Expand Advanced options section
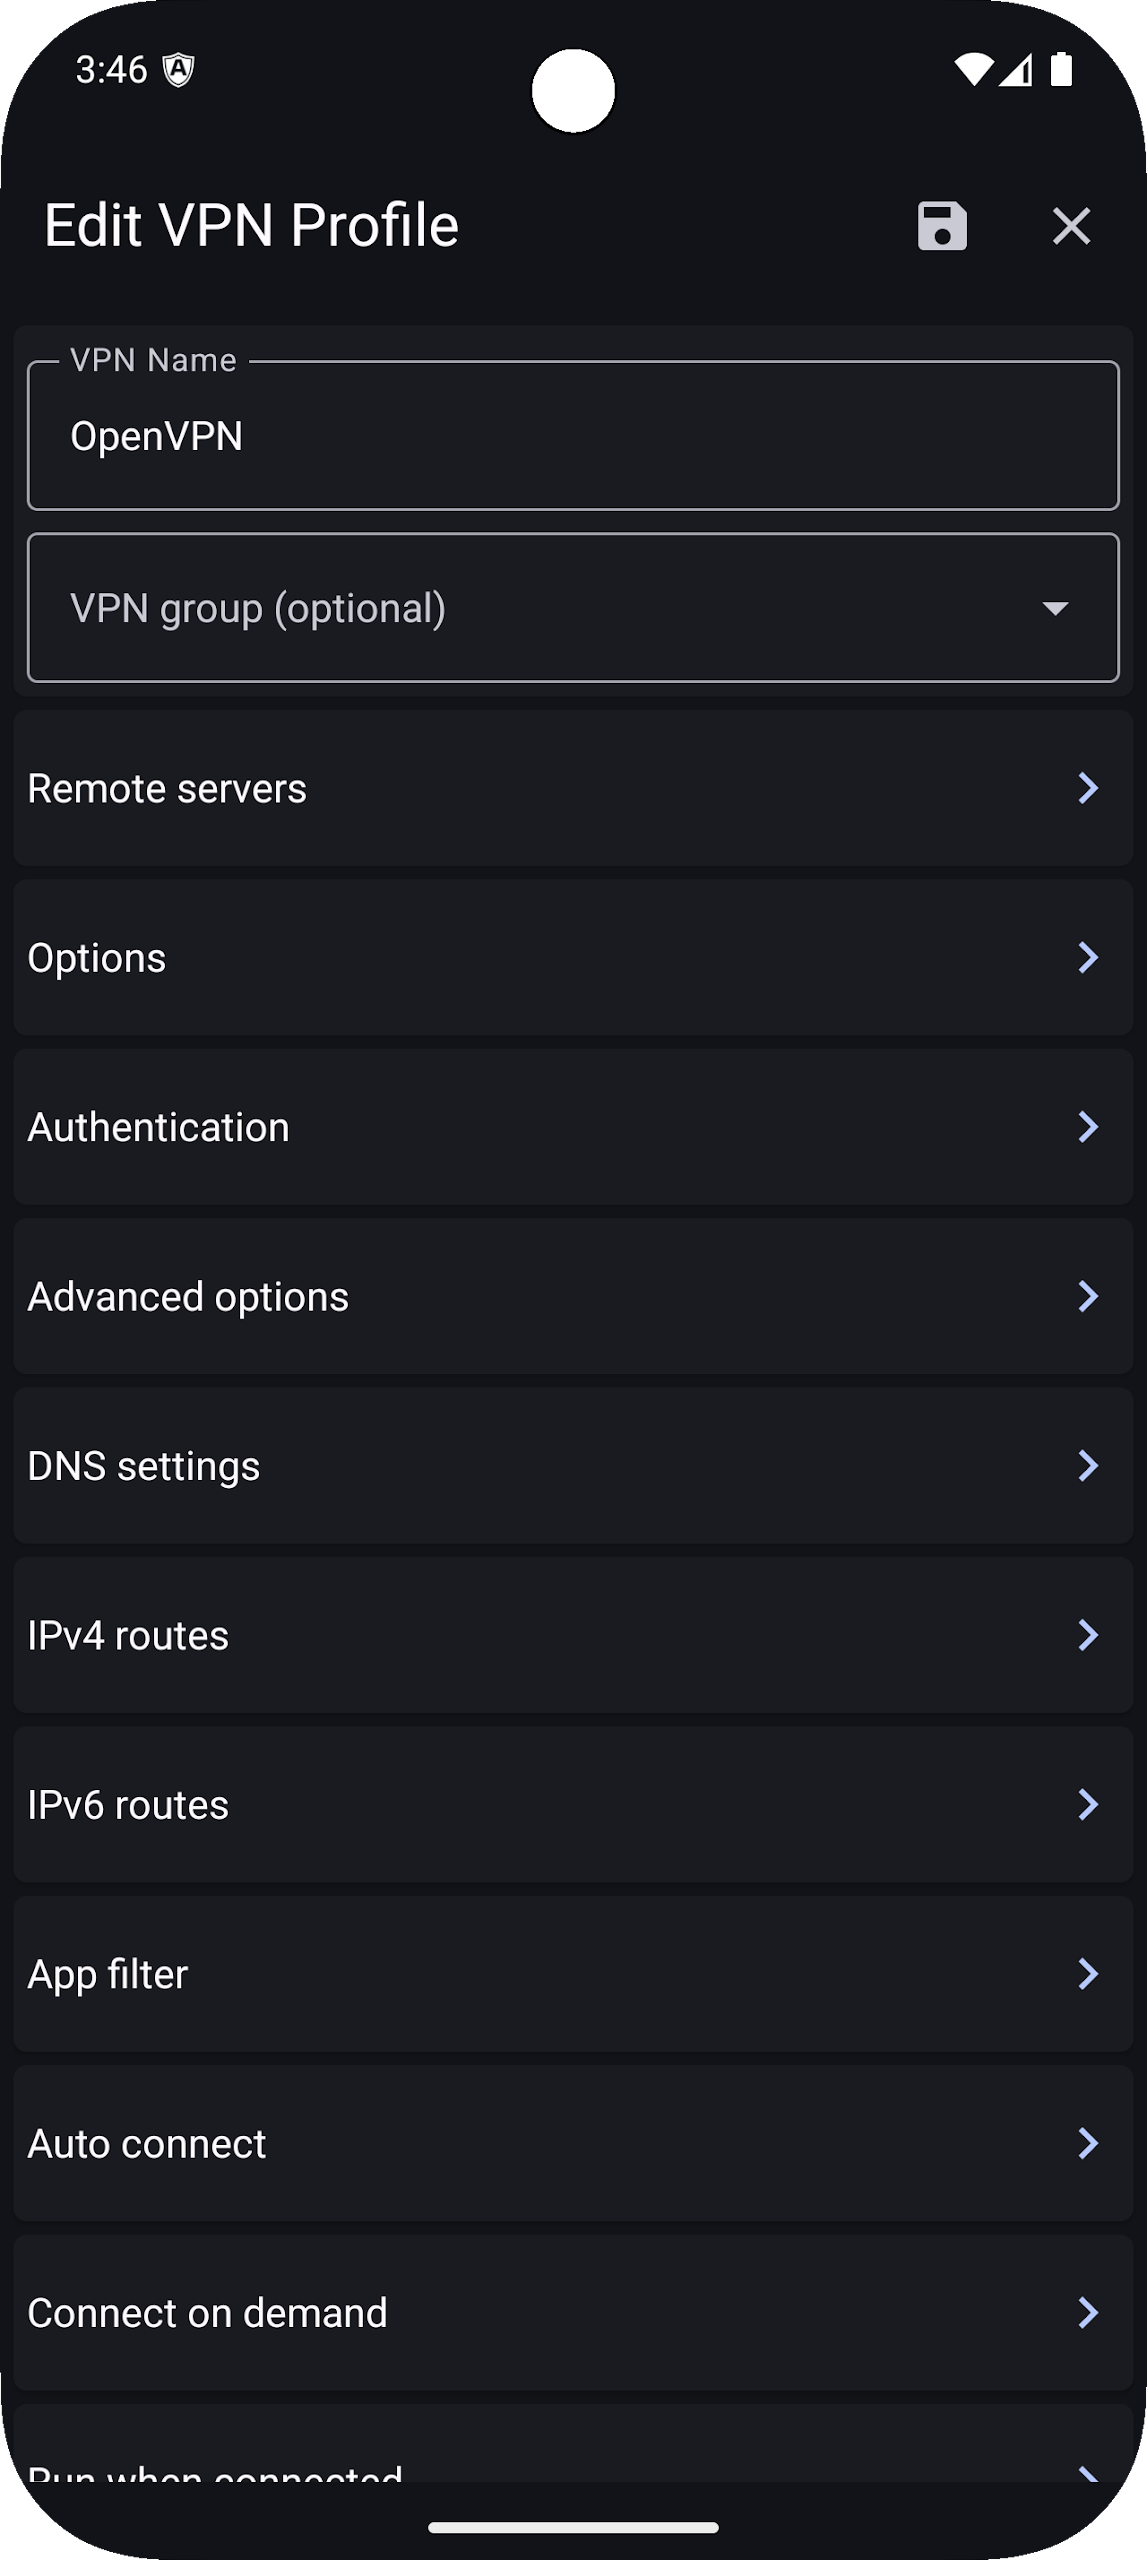1147x2560 pixels. [x=573, y=1296]
